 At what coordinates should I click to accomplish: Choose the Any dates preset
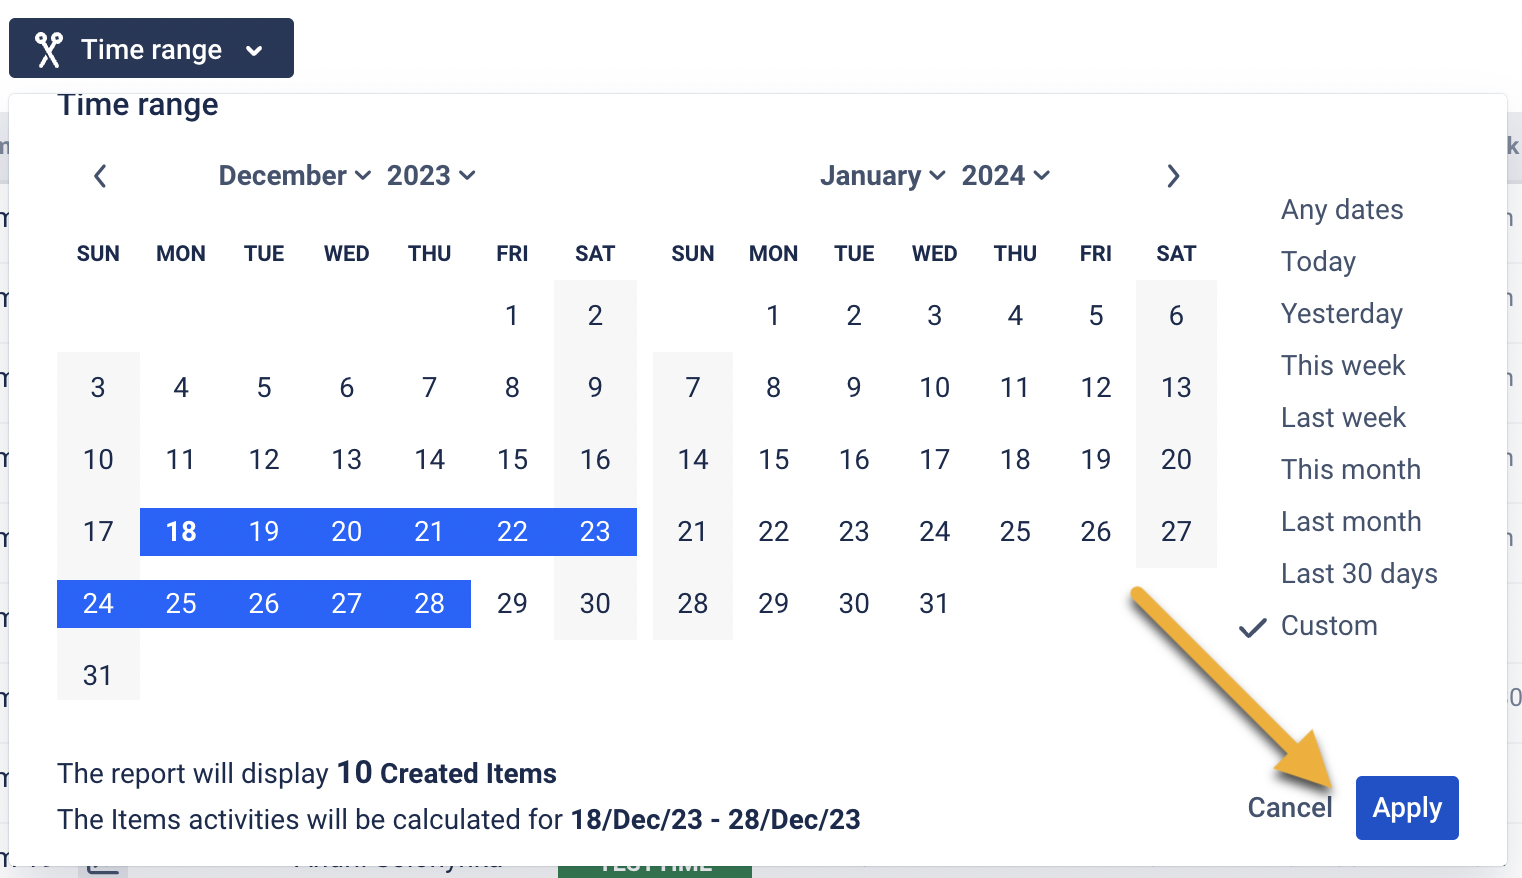click(x=1342, y=210)
